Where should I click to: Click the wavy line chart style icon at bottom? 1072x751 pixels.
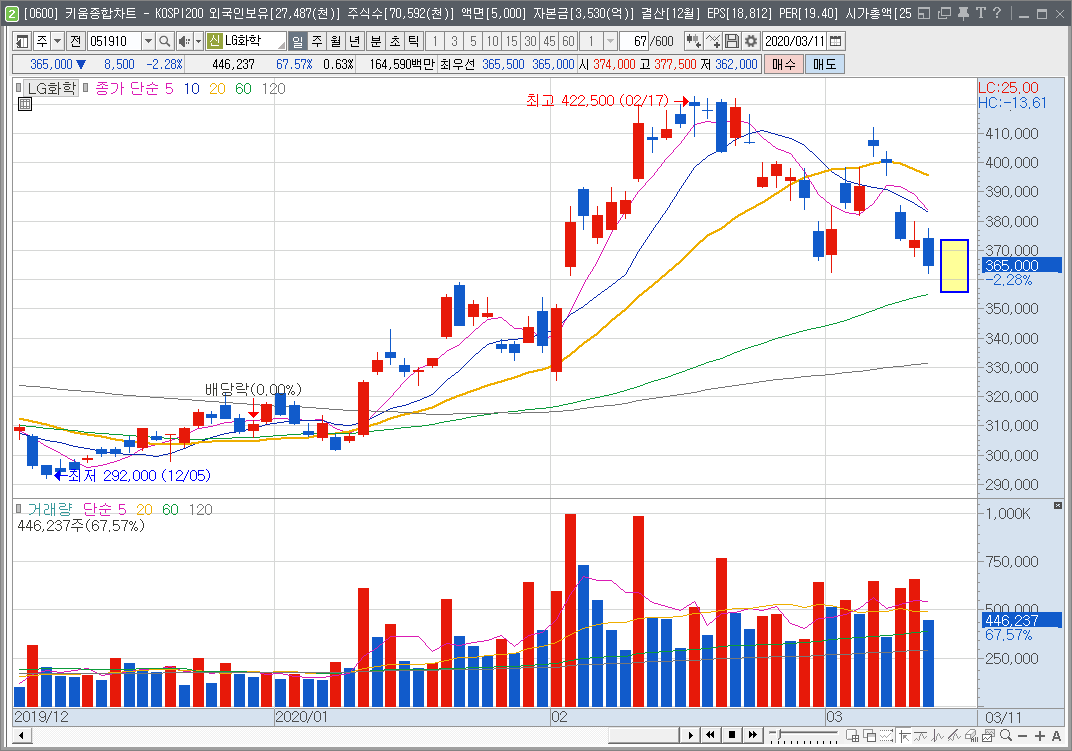point(921,736)
